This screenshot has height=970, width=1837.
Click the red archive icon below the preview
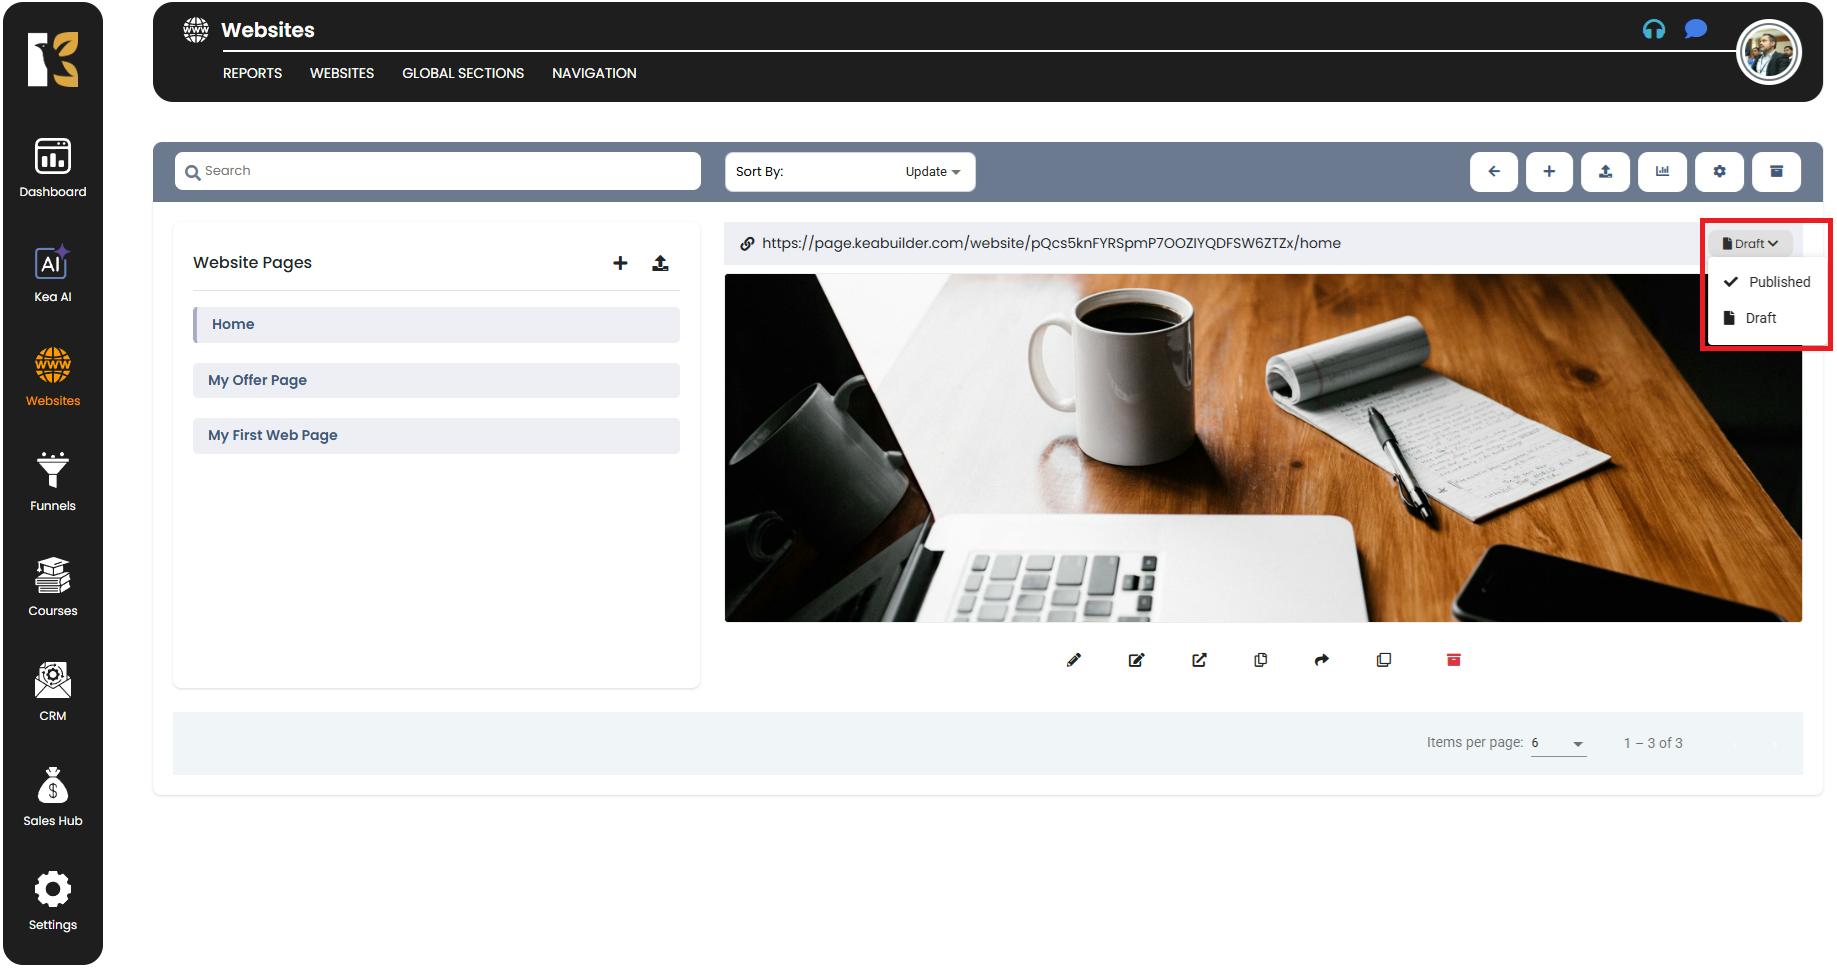[1453, 660]
